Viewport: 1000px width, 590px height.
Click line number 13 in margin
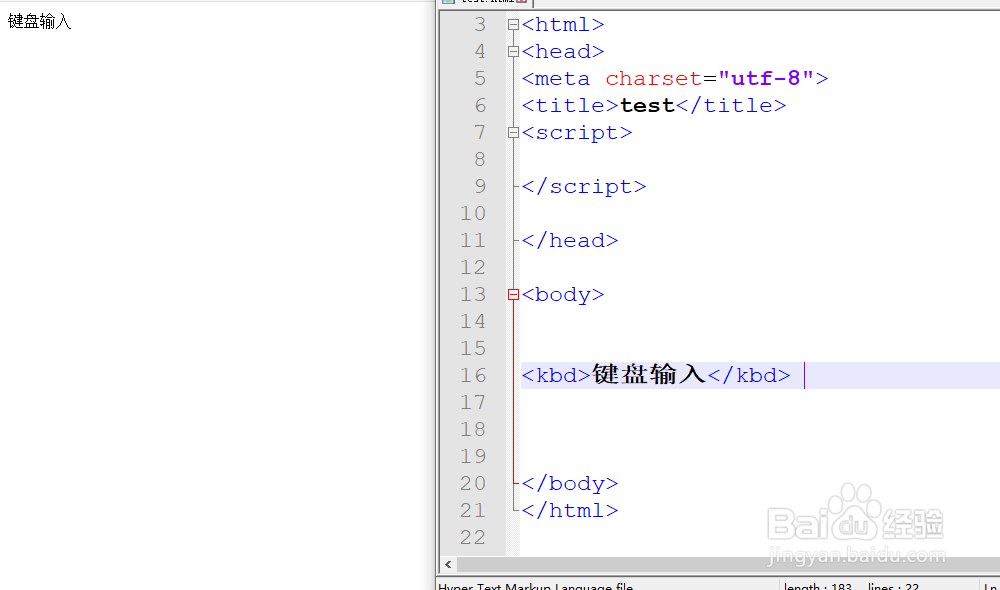pos(473,294)
